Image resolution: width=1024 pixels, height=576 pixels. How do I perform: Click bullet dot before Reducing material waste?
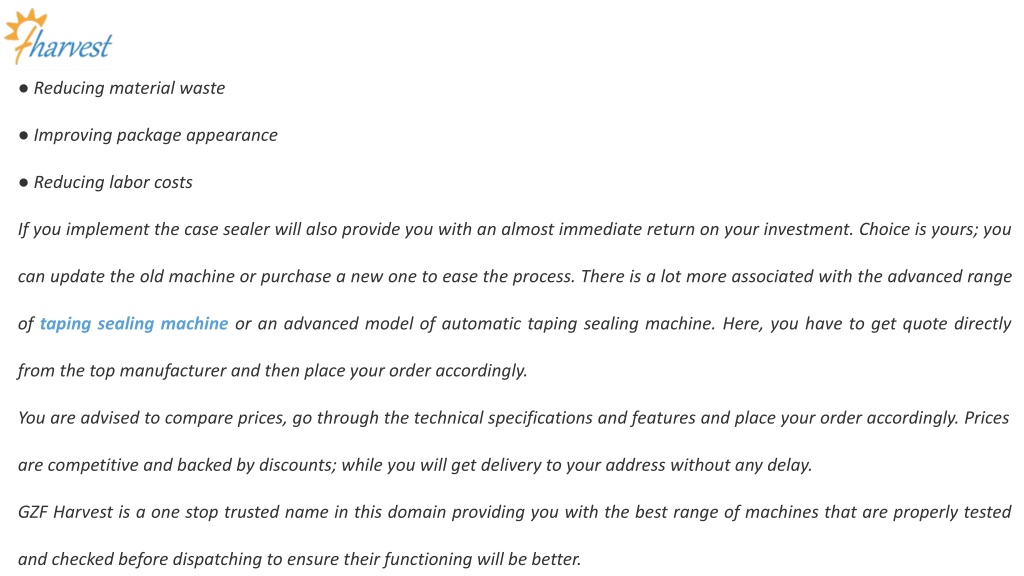[24, 88]
